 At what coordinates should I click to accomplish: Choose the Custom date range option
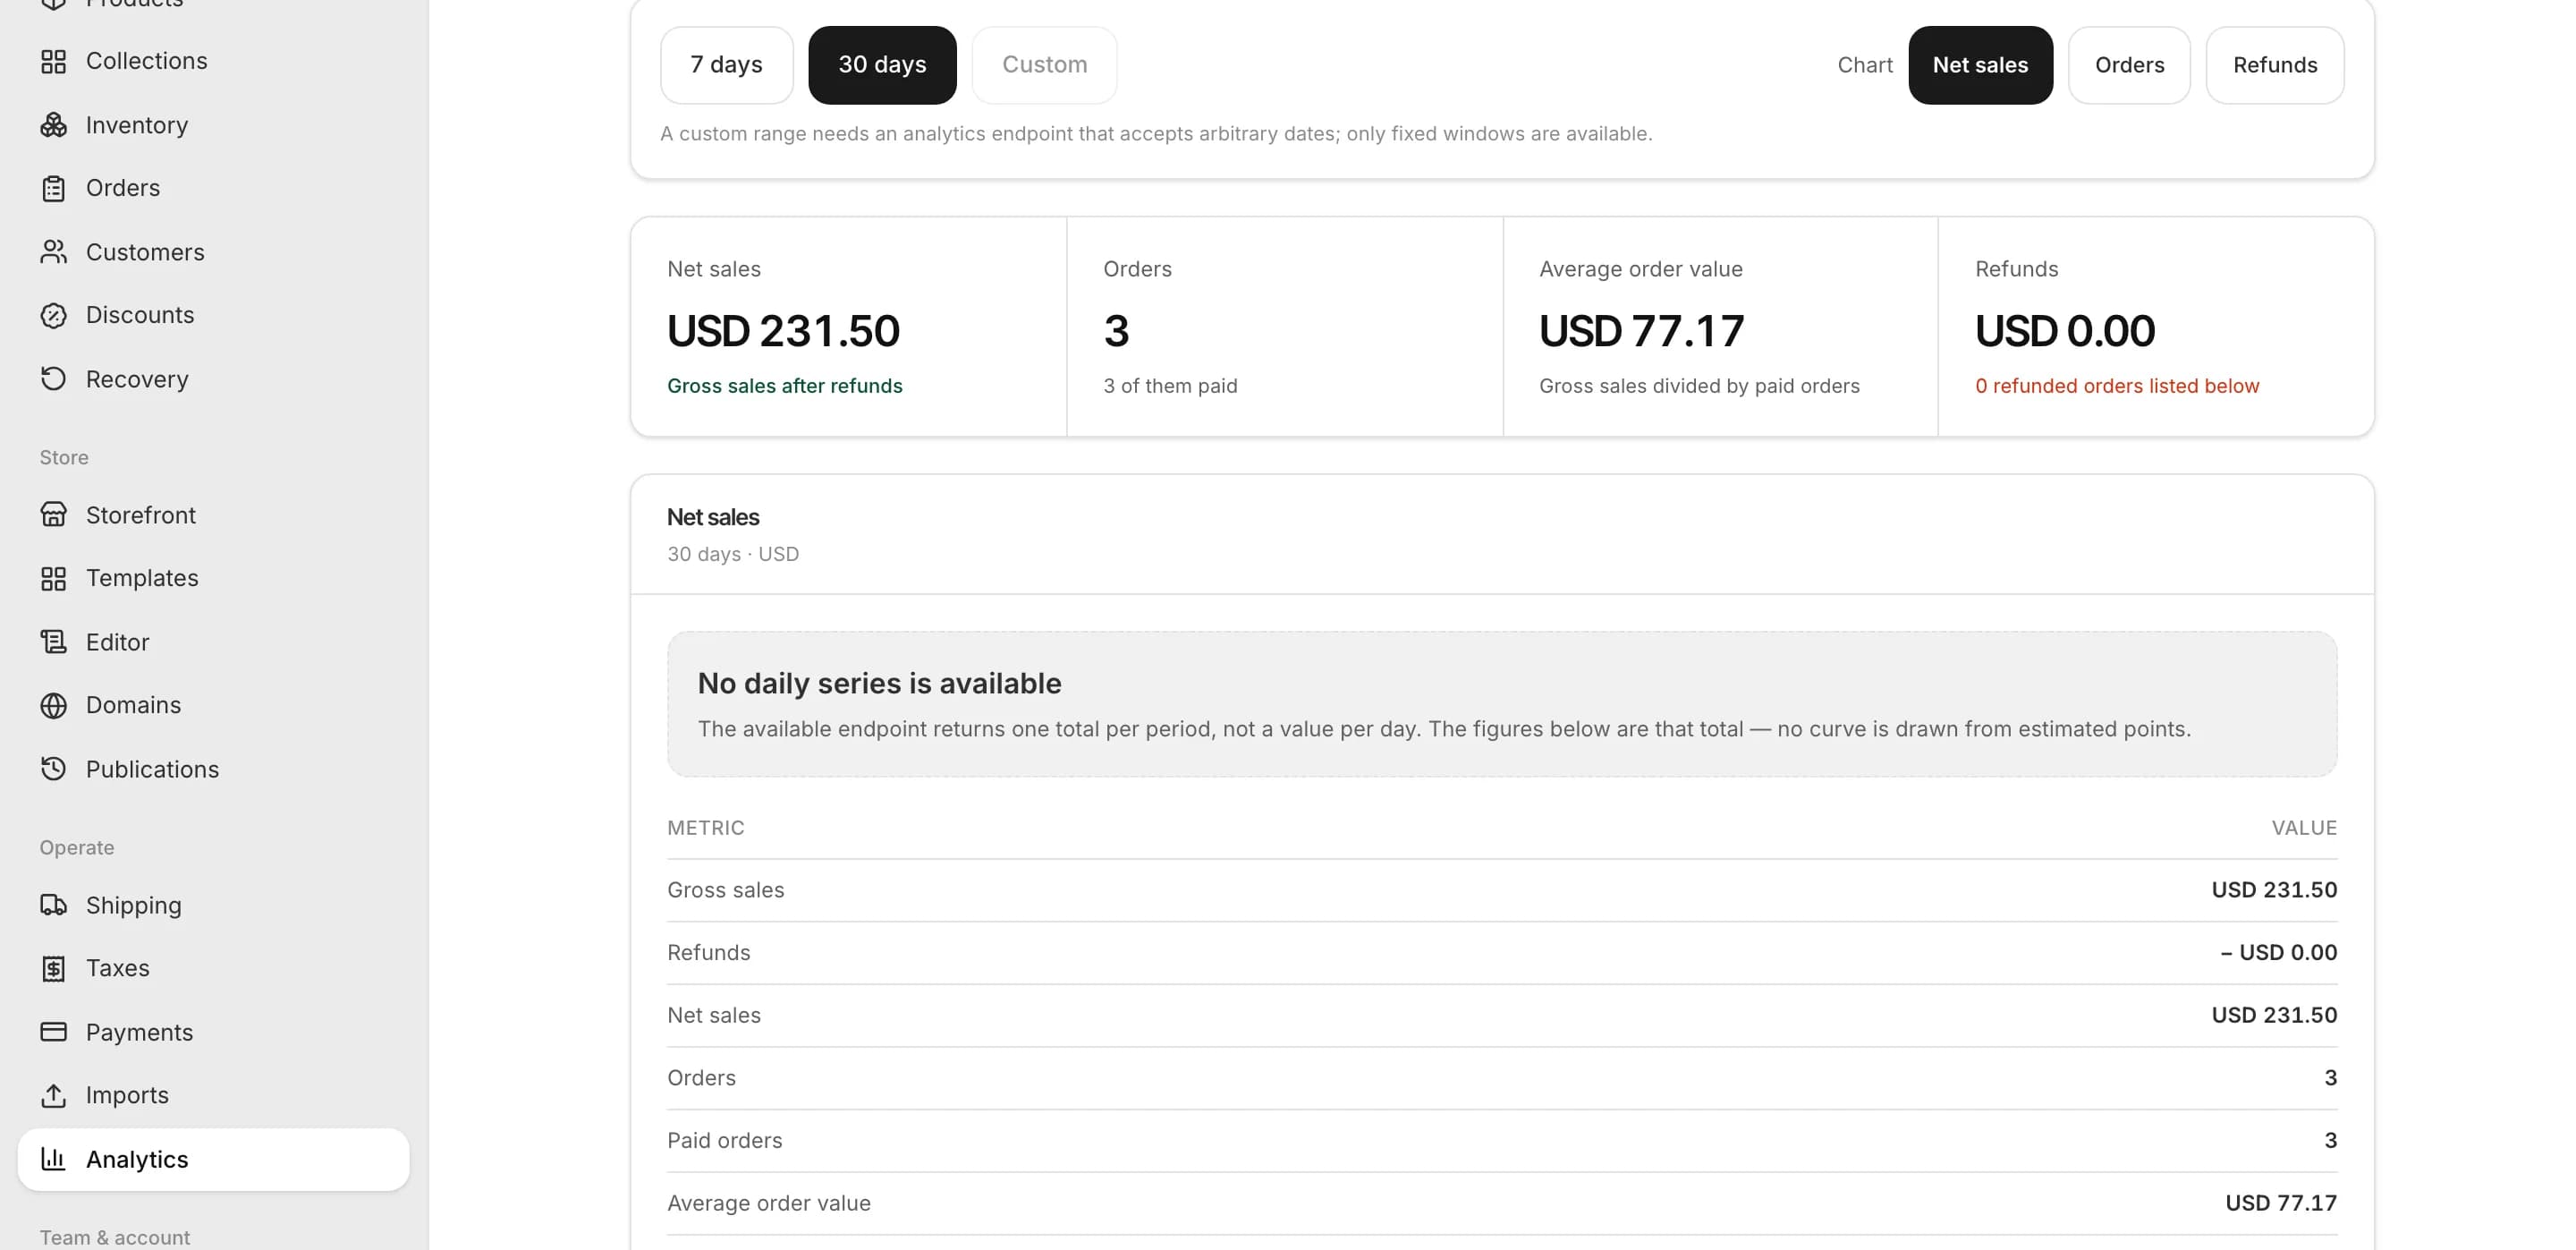(1044, 65)
